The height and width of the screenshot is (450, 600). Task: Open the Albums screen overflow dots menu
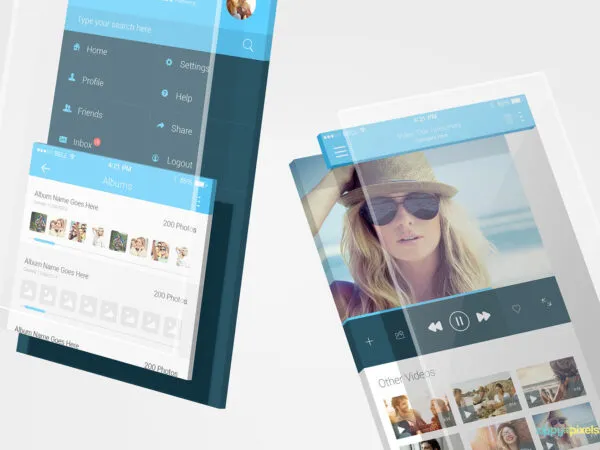(x=199, y=201)
